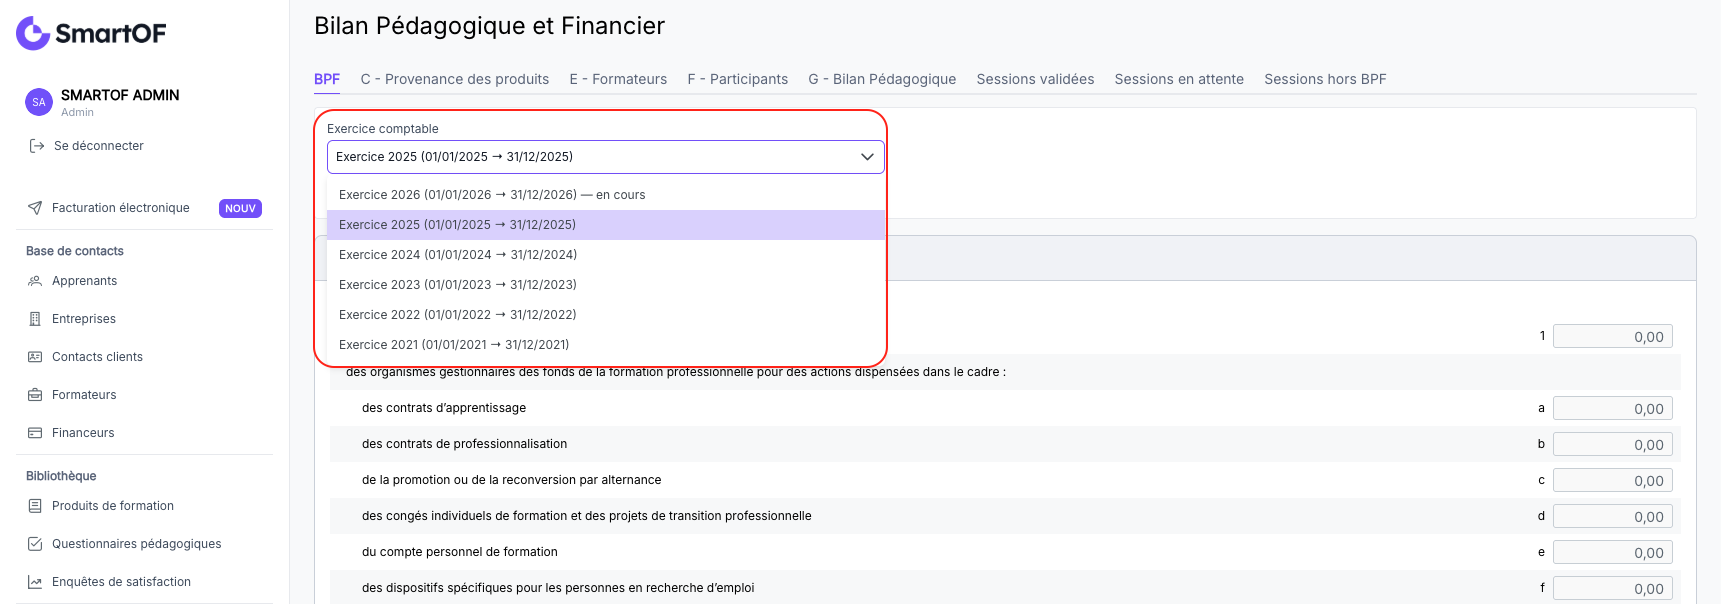Click the Base de contacts section label
This screenshot has height=604, width=1721.
(75, 251)
